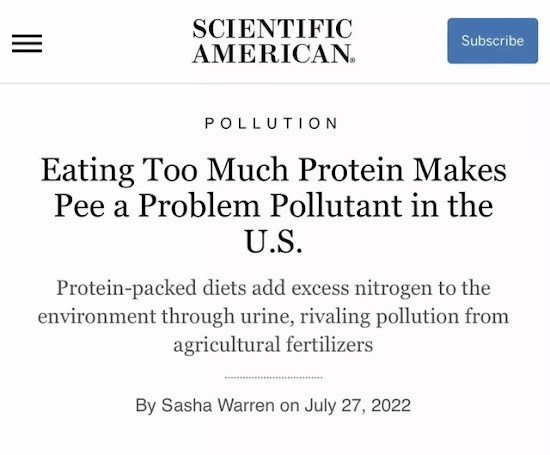550x455 pixels.
Task: Click the July 27, 2022 publication date
Action: 358,406
